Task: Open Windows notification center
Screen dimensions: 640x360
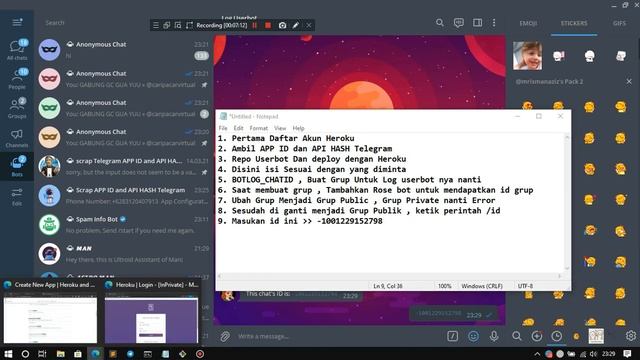Action: tap(627, 354)
